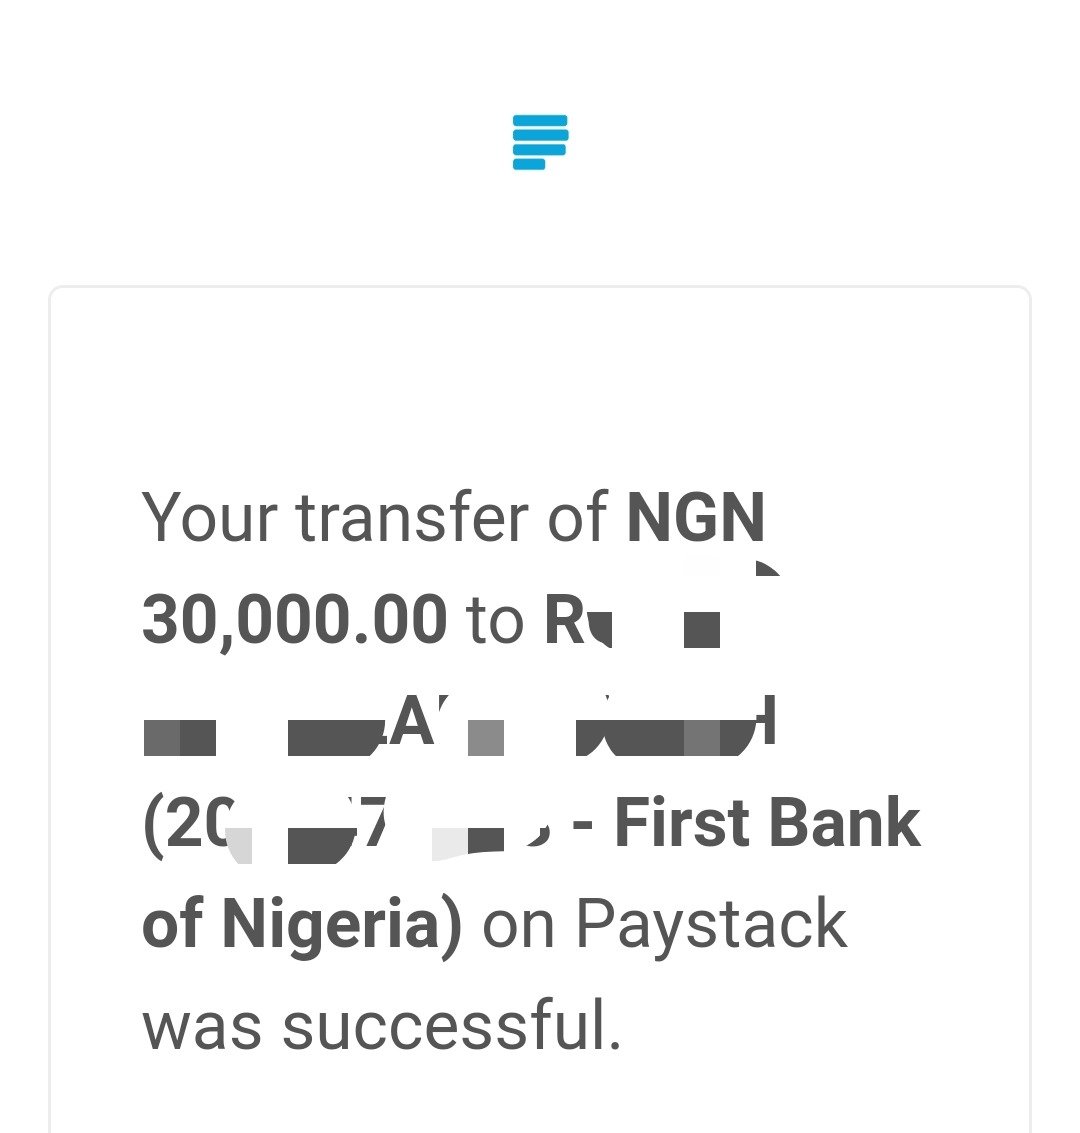Select the bold "NGN" currency text
The image size is (1080, 1133).
[696, 517]
